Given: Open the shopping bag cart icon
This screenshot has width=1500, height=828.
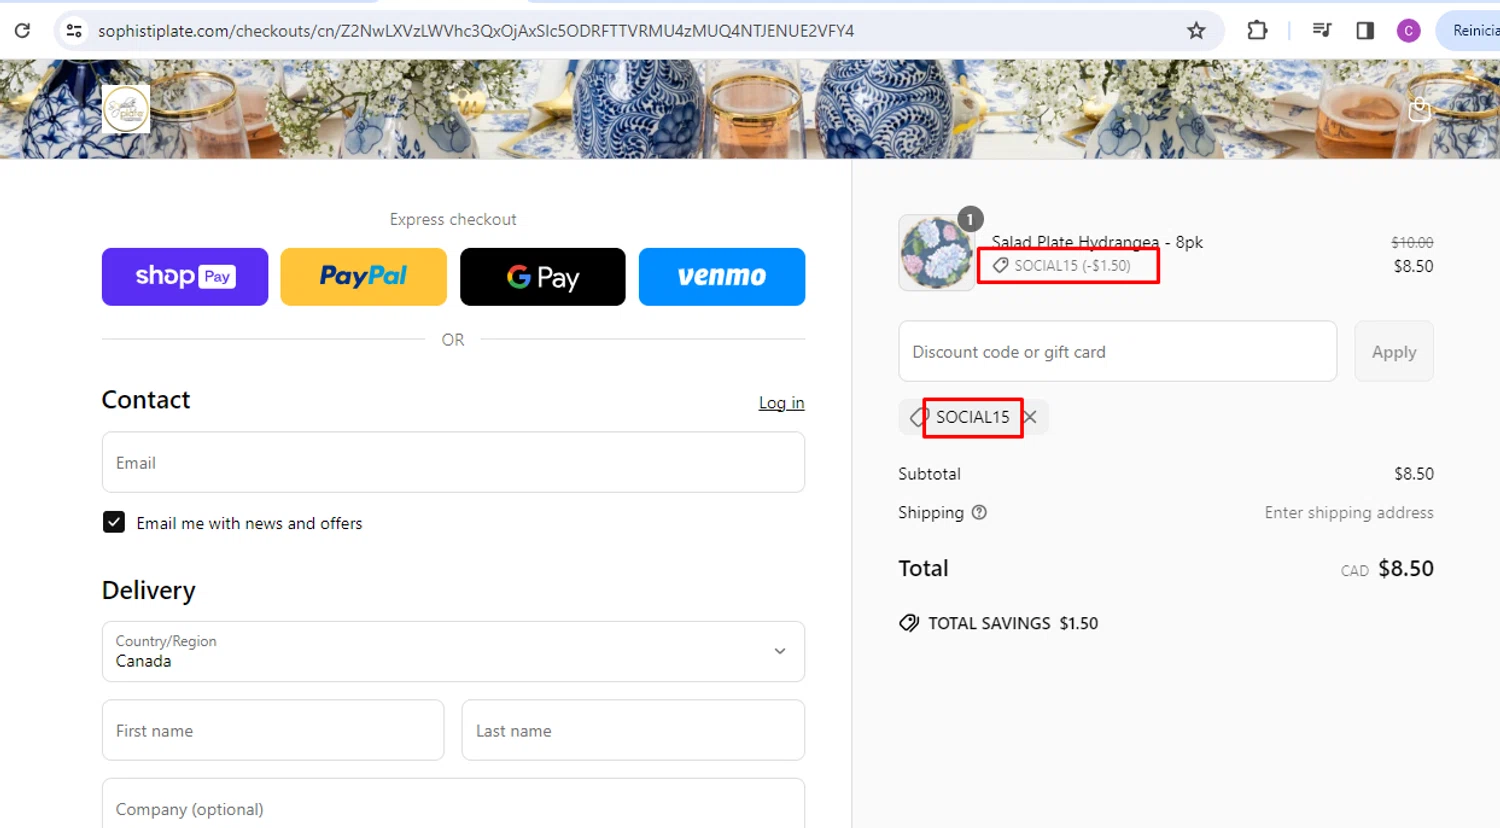Looking at the screenshot, I should click(x=1419, y=109).
